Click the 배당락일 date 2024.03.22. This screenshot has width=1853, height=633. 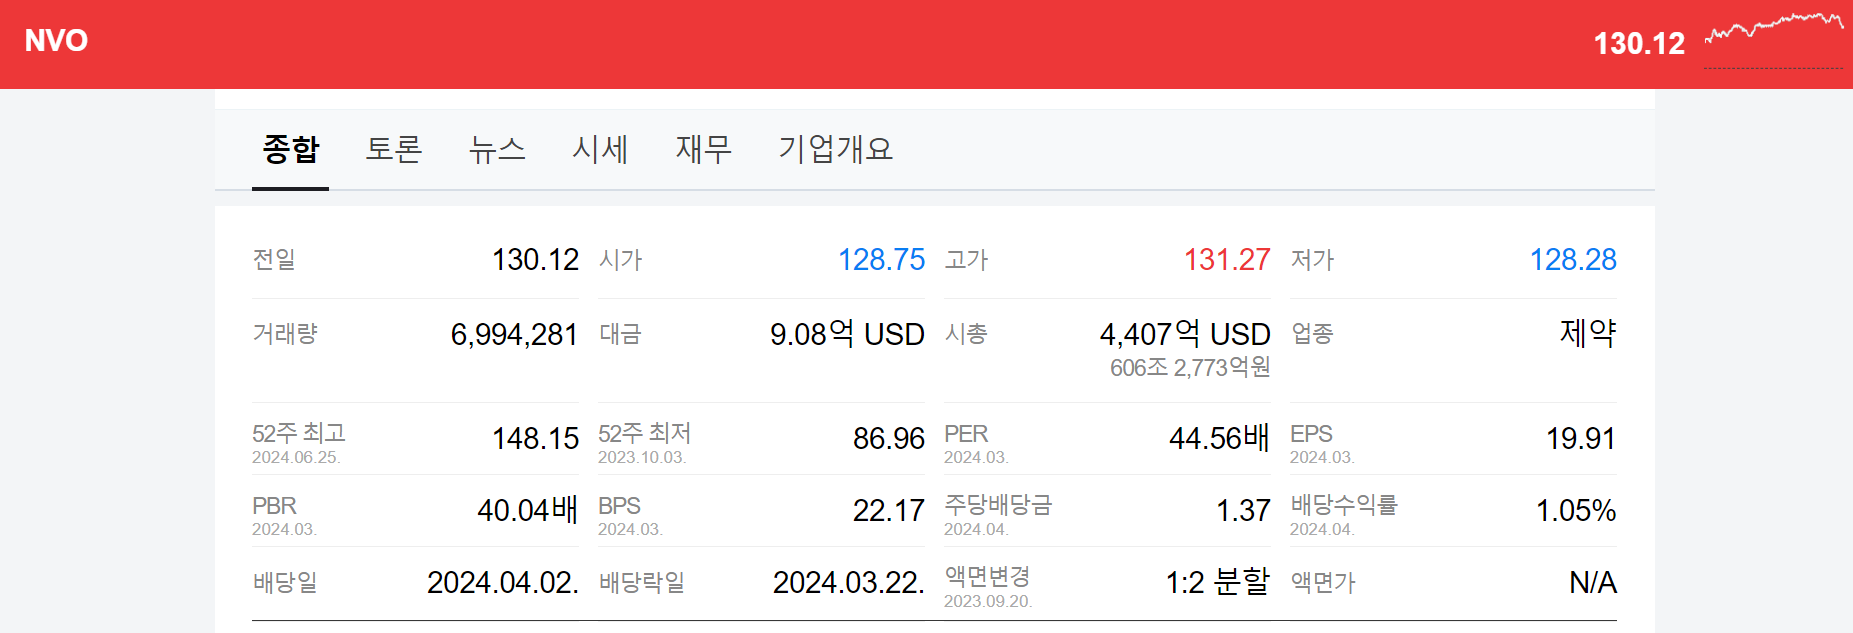(849, 582)
